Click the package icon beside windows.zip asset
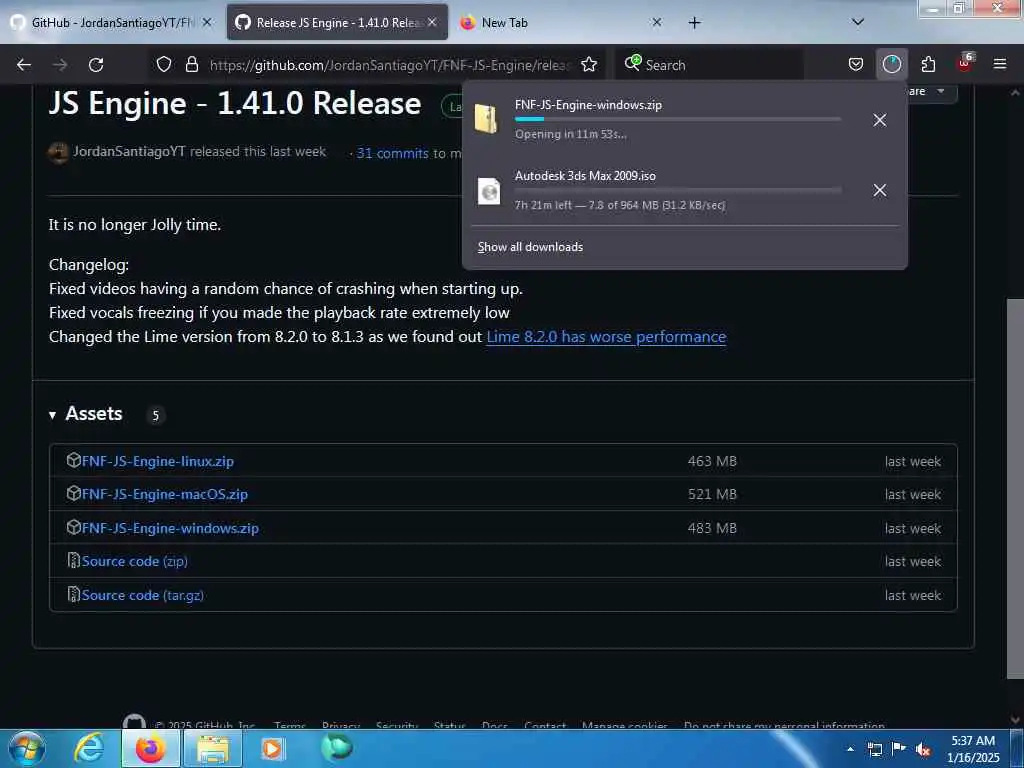The width and height of the screenshot is (1024, 768). point(74,527)
